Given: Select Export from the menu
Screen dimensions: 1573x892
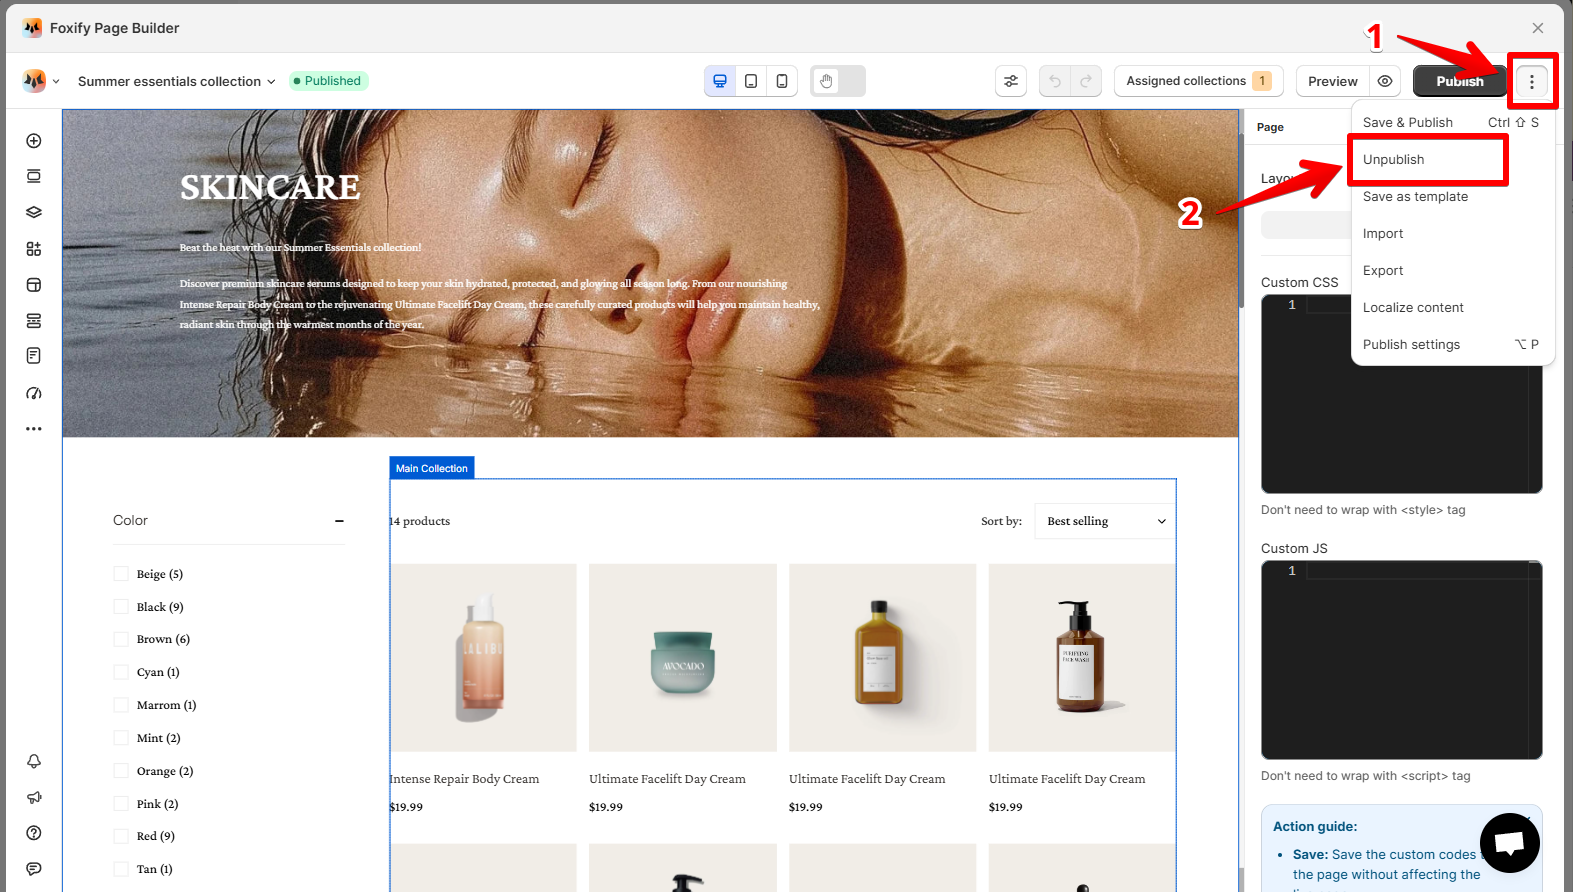Looking at the screenshot, I should click(x=1452, y=270).
